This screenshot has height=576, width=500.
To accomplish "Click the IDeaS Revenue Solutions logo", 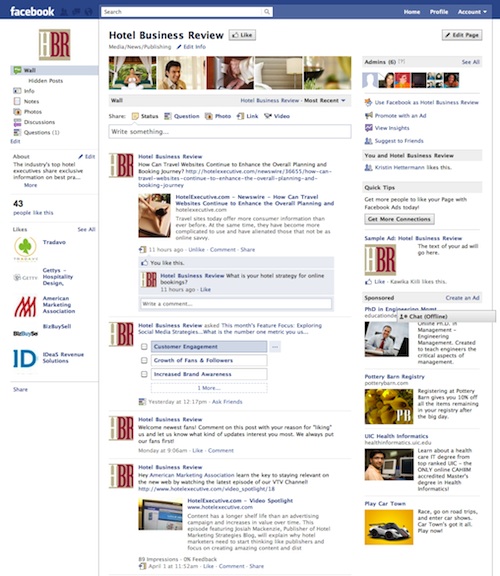I will tap(25, 359).
